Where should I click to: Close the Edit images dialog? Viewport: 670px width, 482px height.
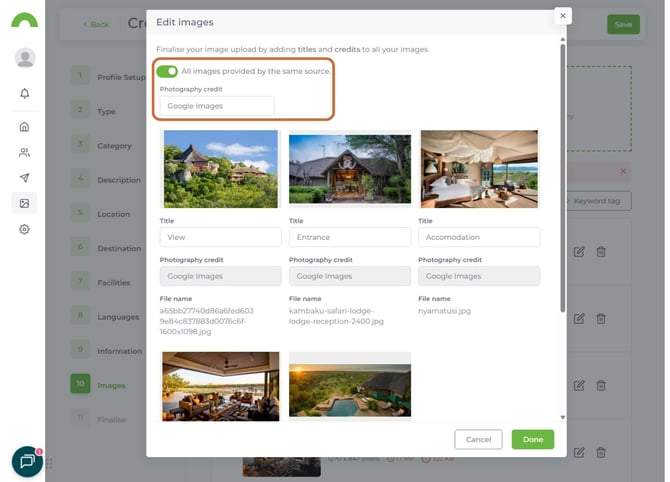pyautogui.click(x=563, y=16)
